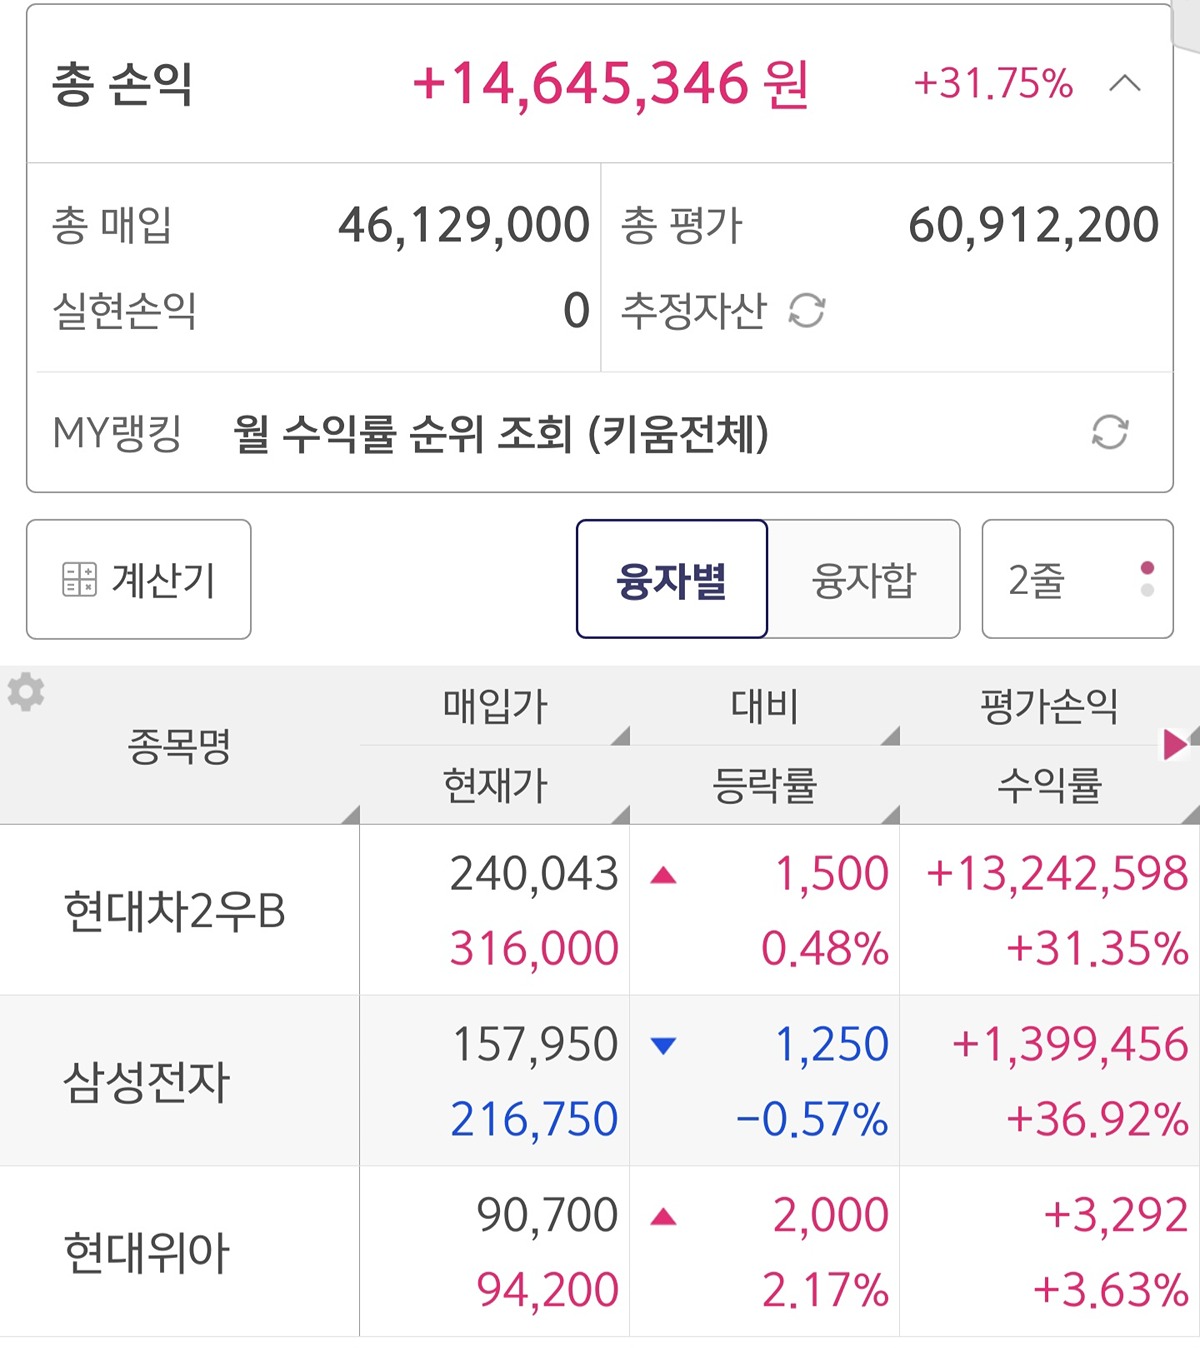The height and width of the screenshot is (1348, 1200).
Task: Click the red up arrow for 현대위아
Action: [663, 1217]
